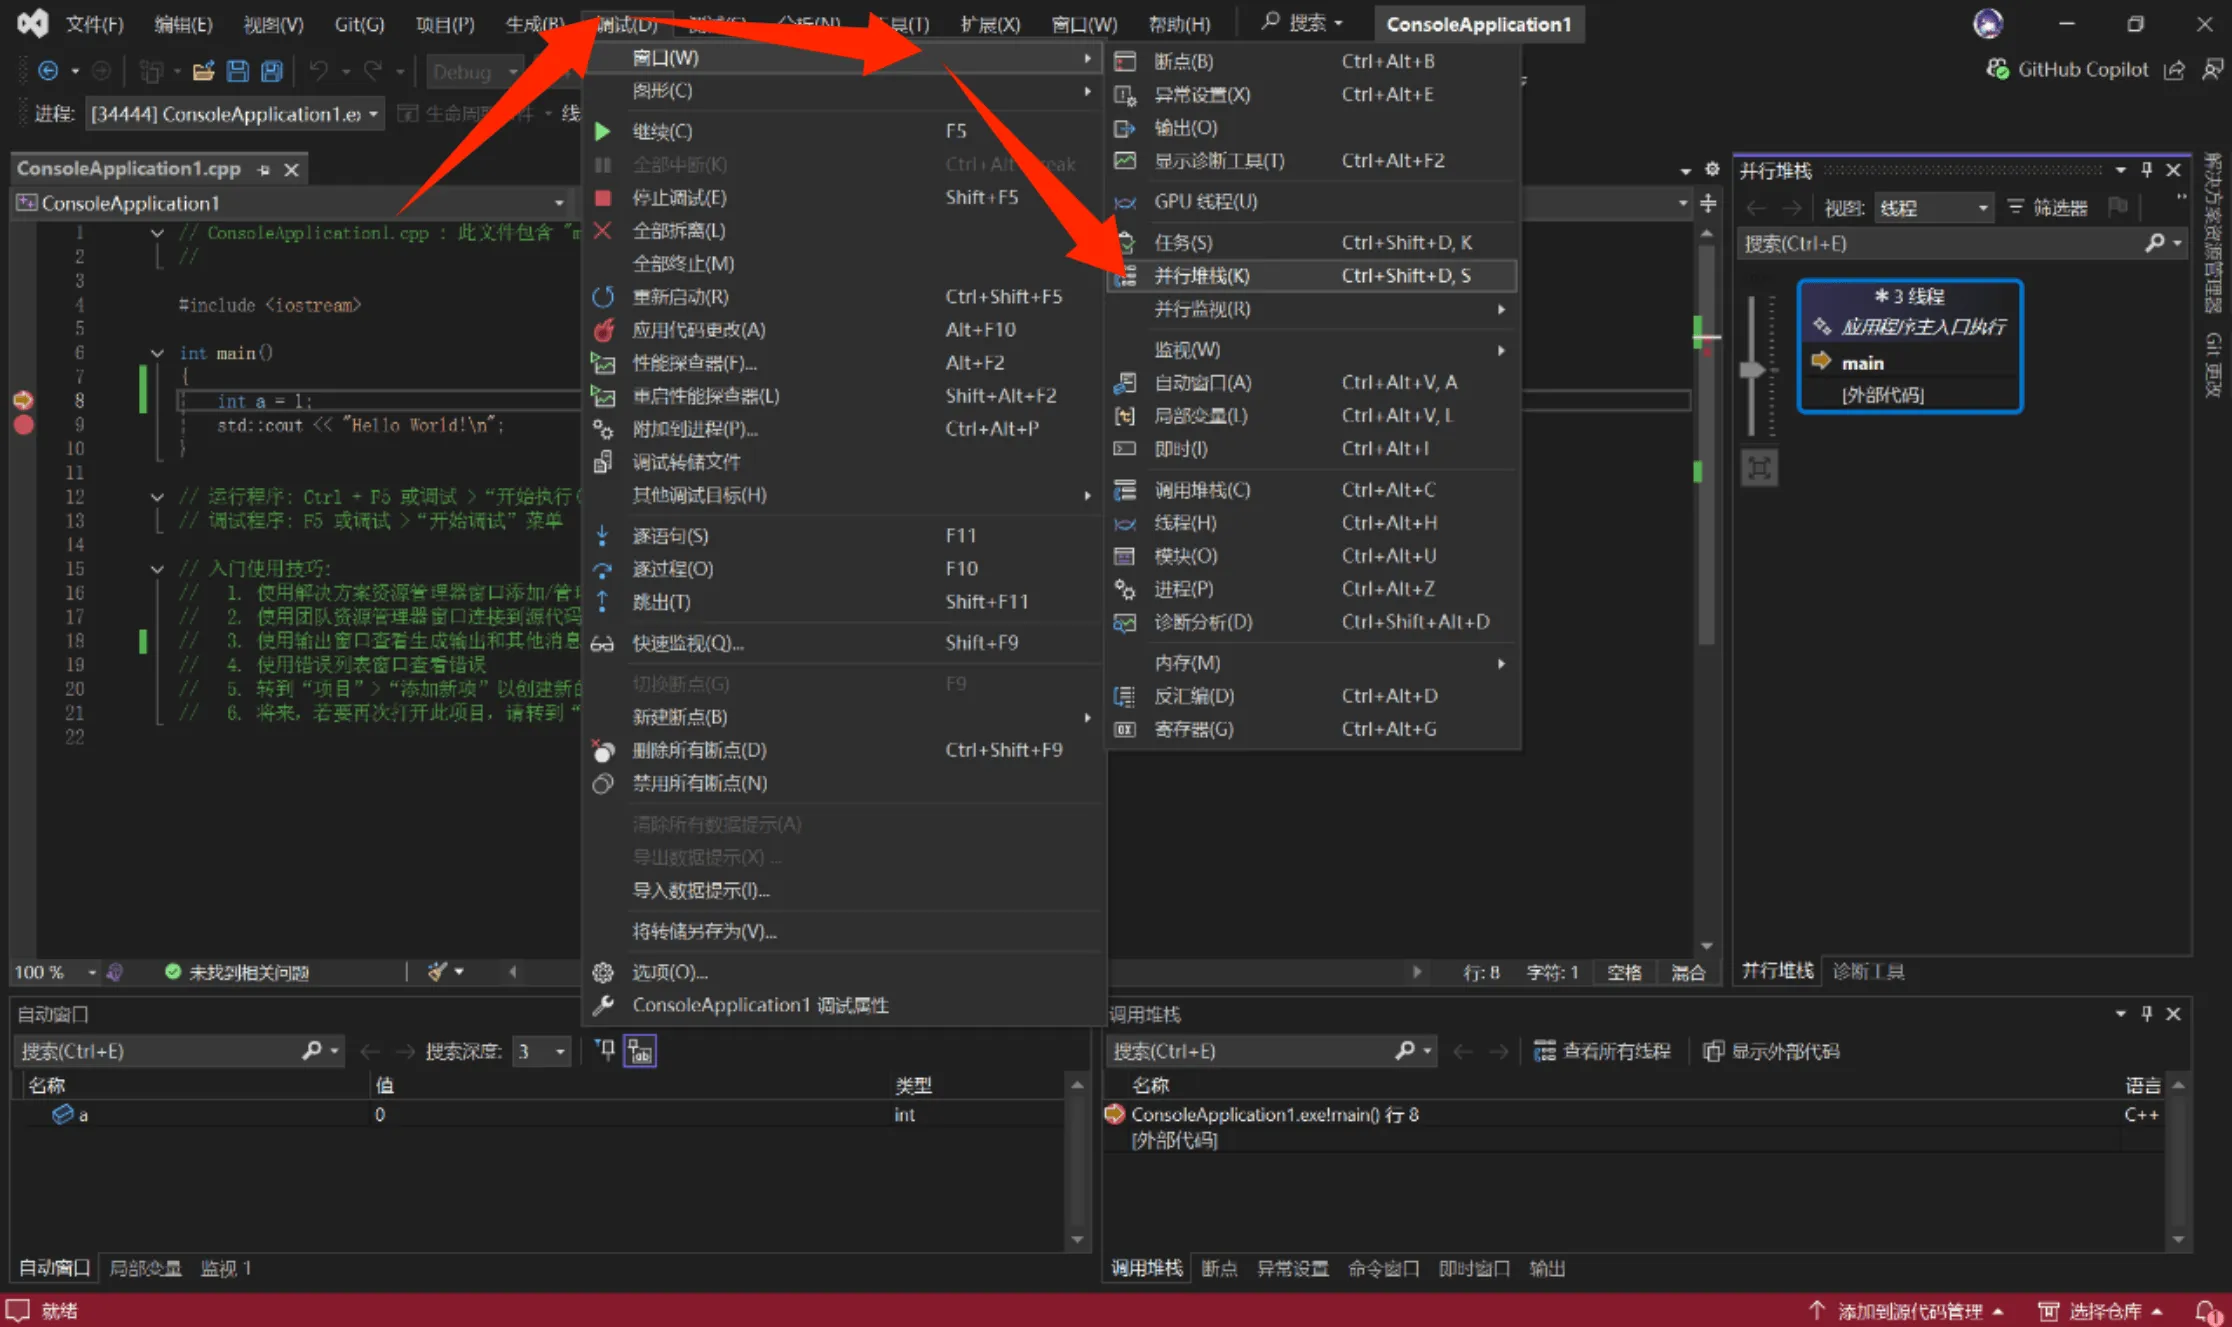Click the Continue (继续) debugging green arrow
Image resolution: width=2232 pixels, height=1327 pixels.
point(603,131)
